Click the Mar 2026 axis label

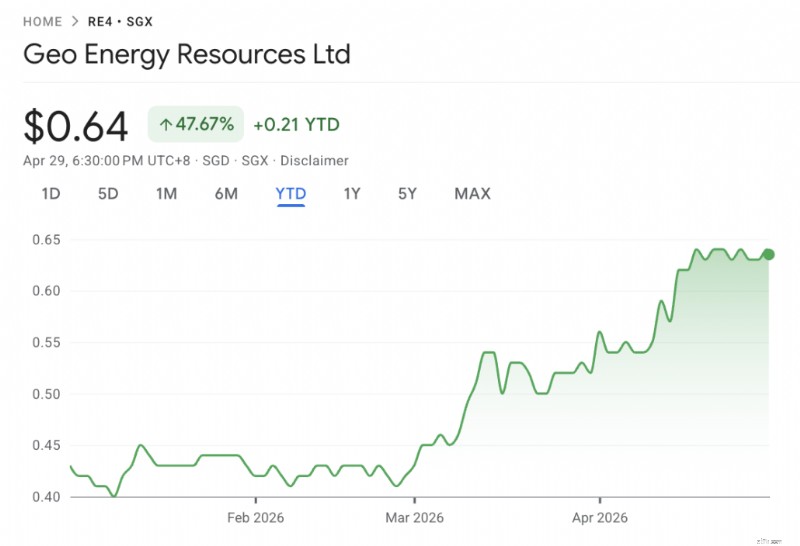(x=414, y=518)
